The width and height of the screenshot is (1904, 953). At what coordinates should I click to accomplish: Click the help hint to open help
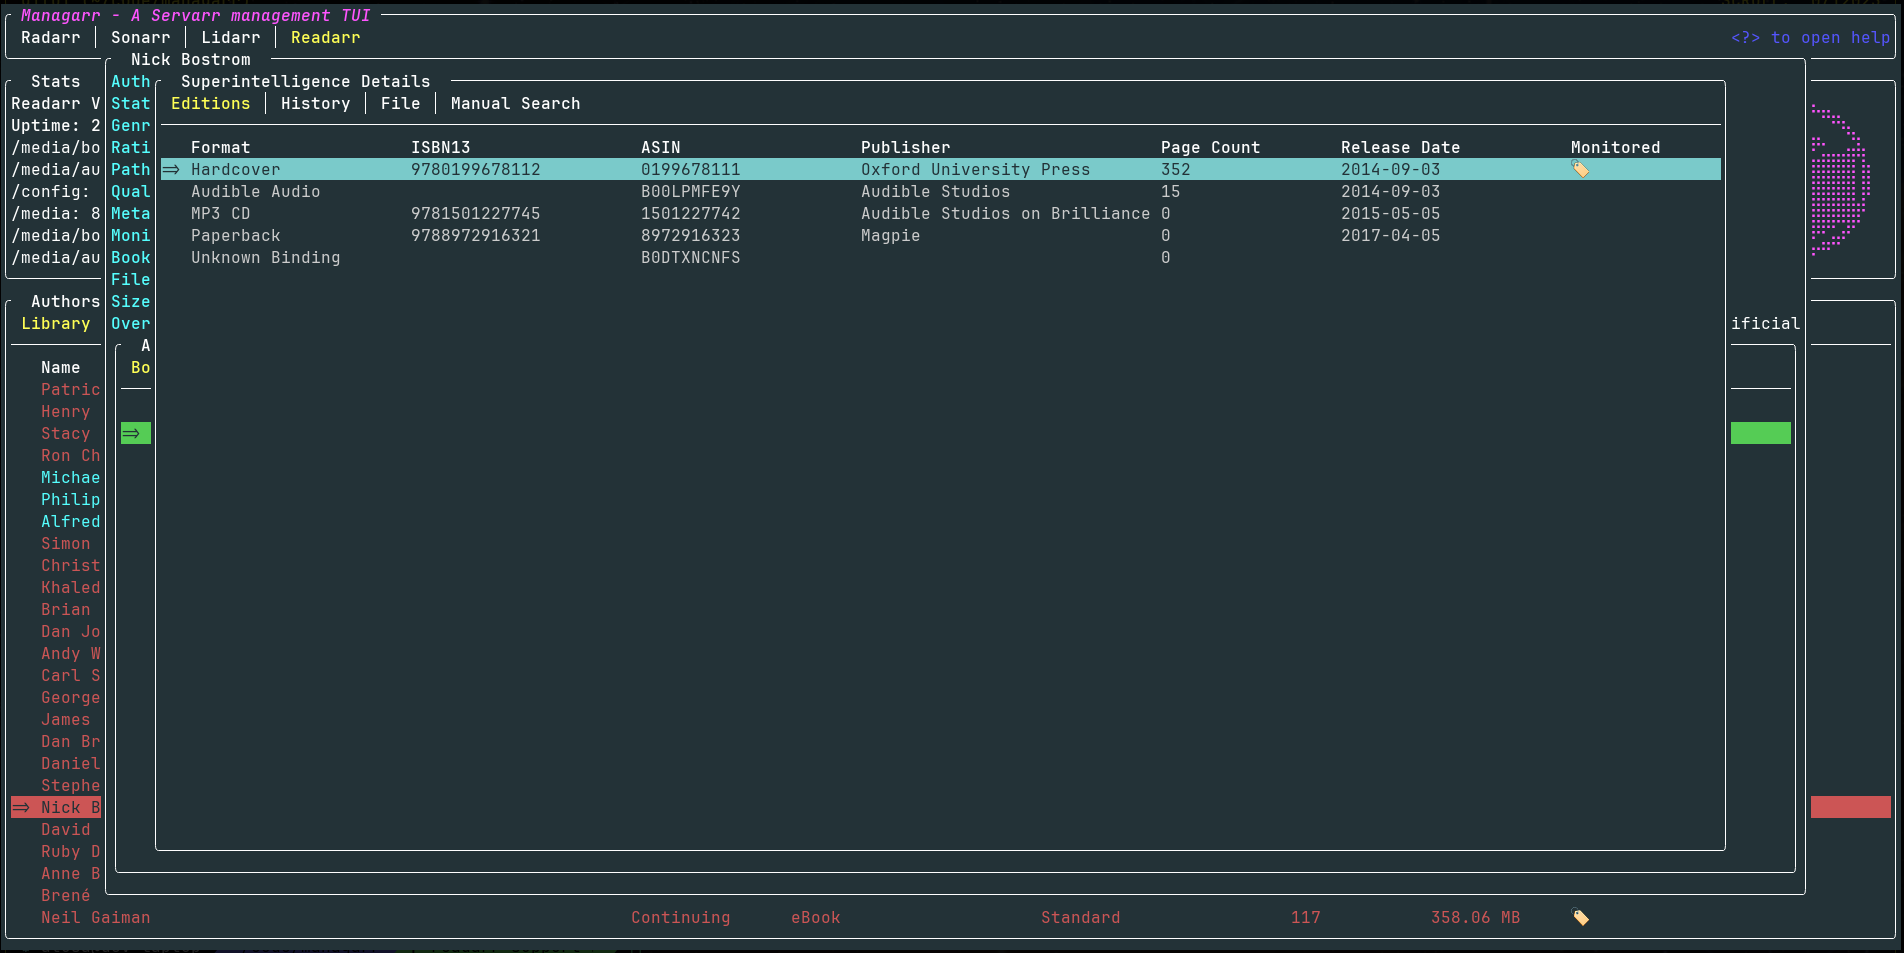(1810, 37)
